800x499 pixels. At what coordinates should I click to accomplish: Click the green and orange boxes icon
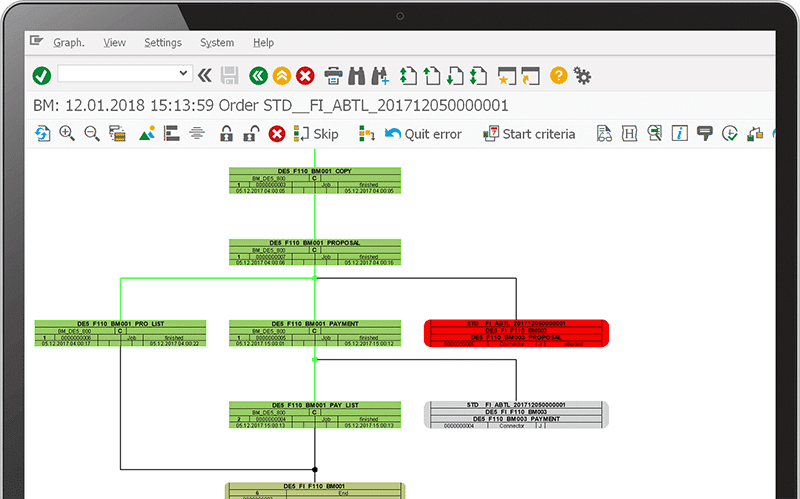(x=755, y=134)
